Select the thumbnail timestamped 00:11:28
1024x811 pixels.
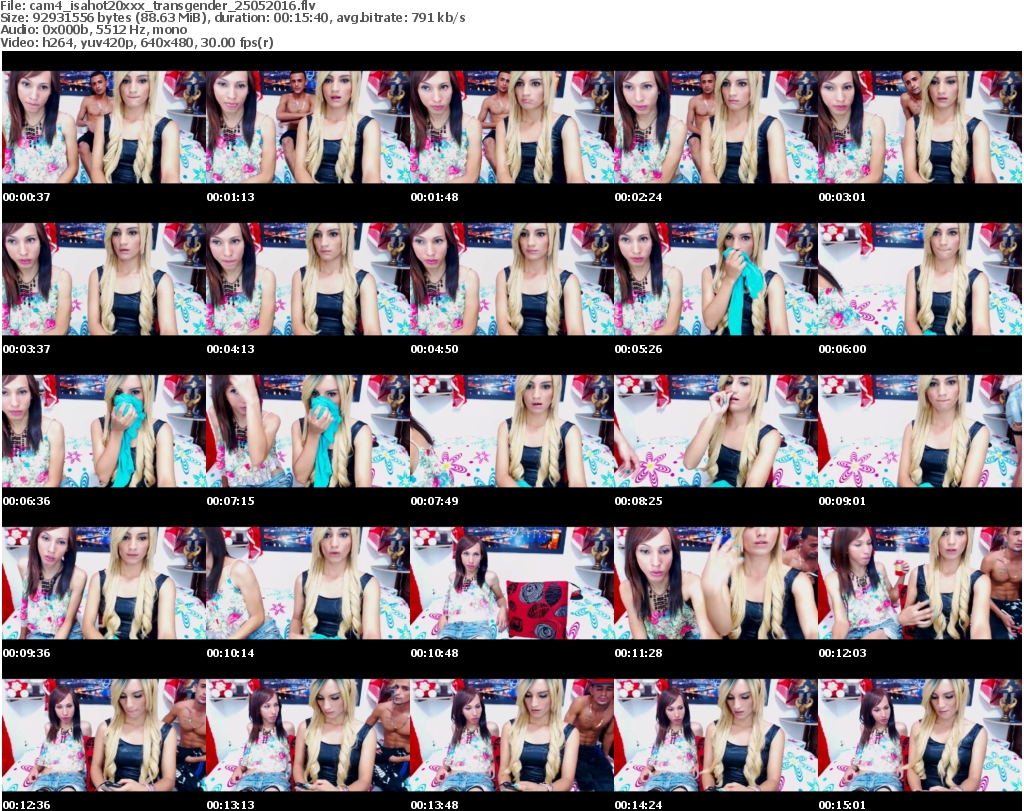point(716,584)
